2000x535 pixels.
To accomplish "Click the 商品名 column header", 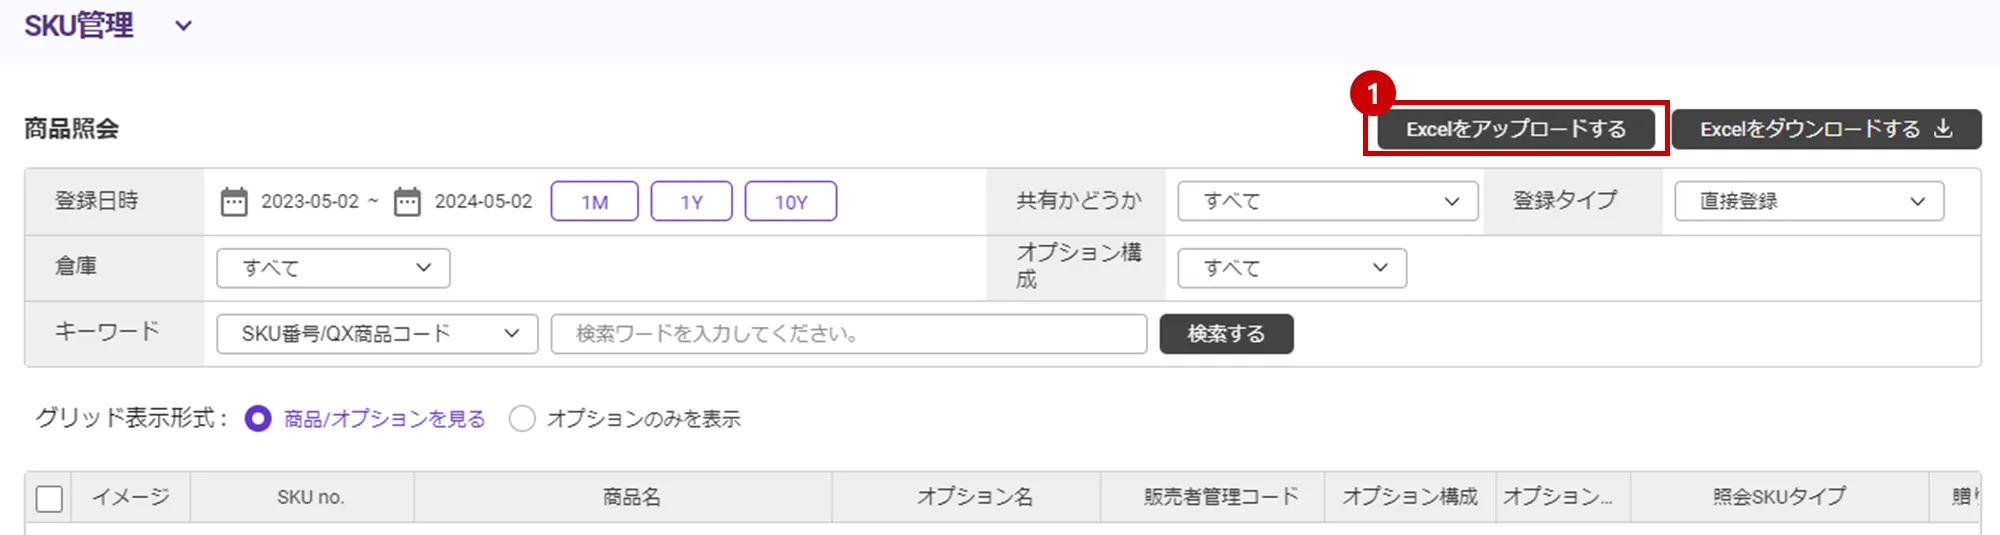I will click(631, 497).
